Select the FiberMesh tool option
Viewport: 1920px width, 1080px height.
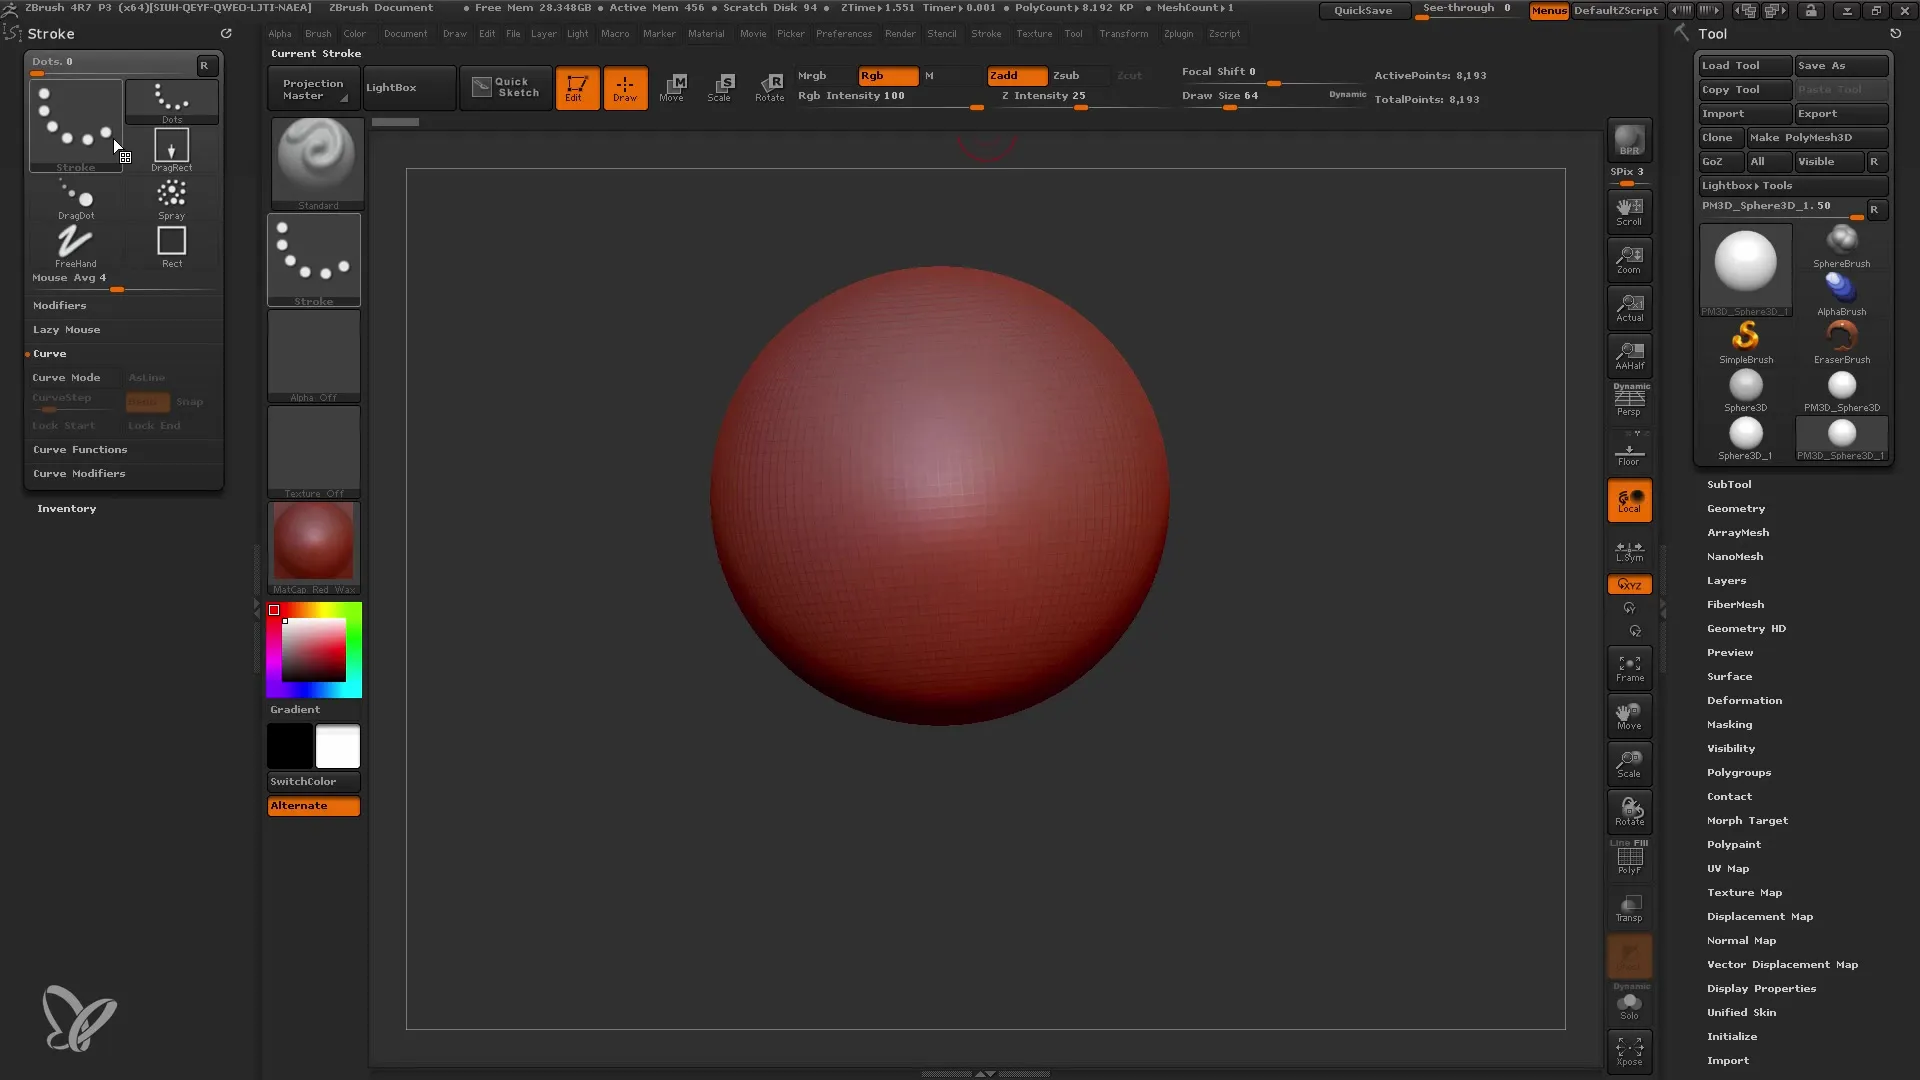[1737, 604]
